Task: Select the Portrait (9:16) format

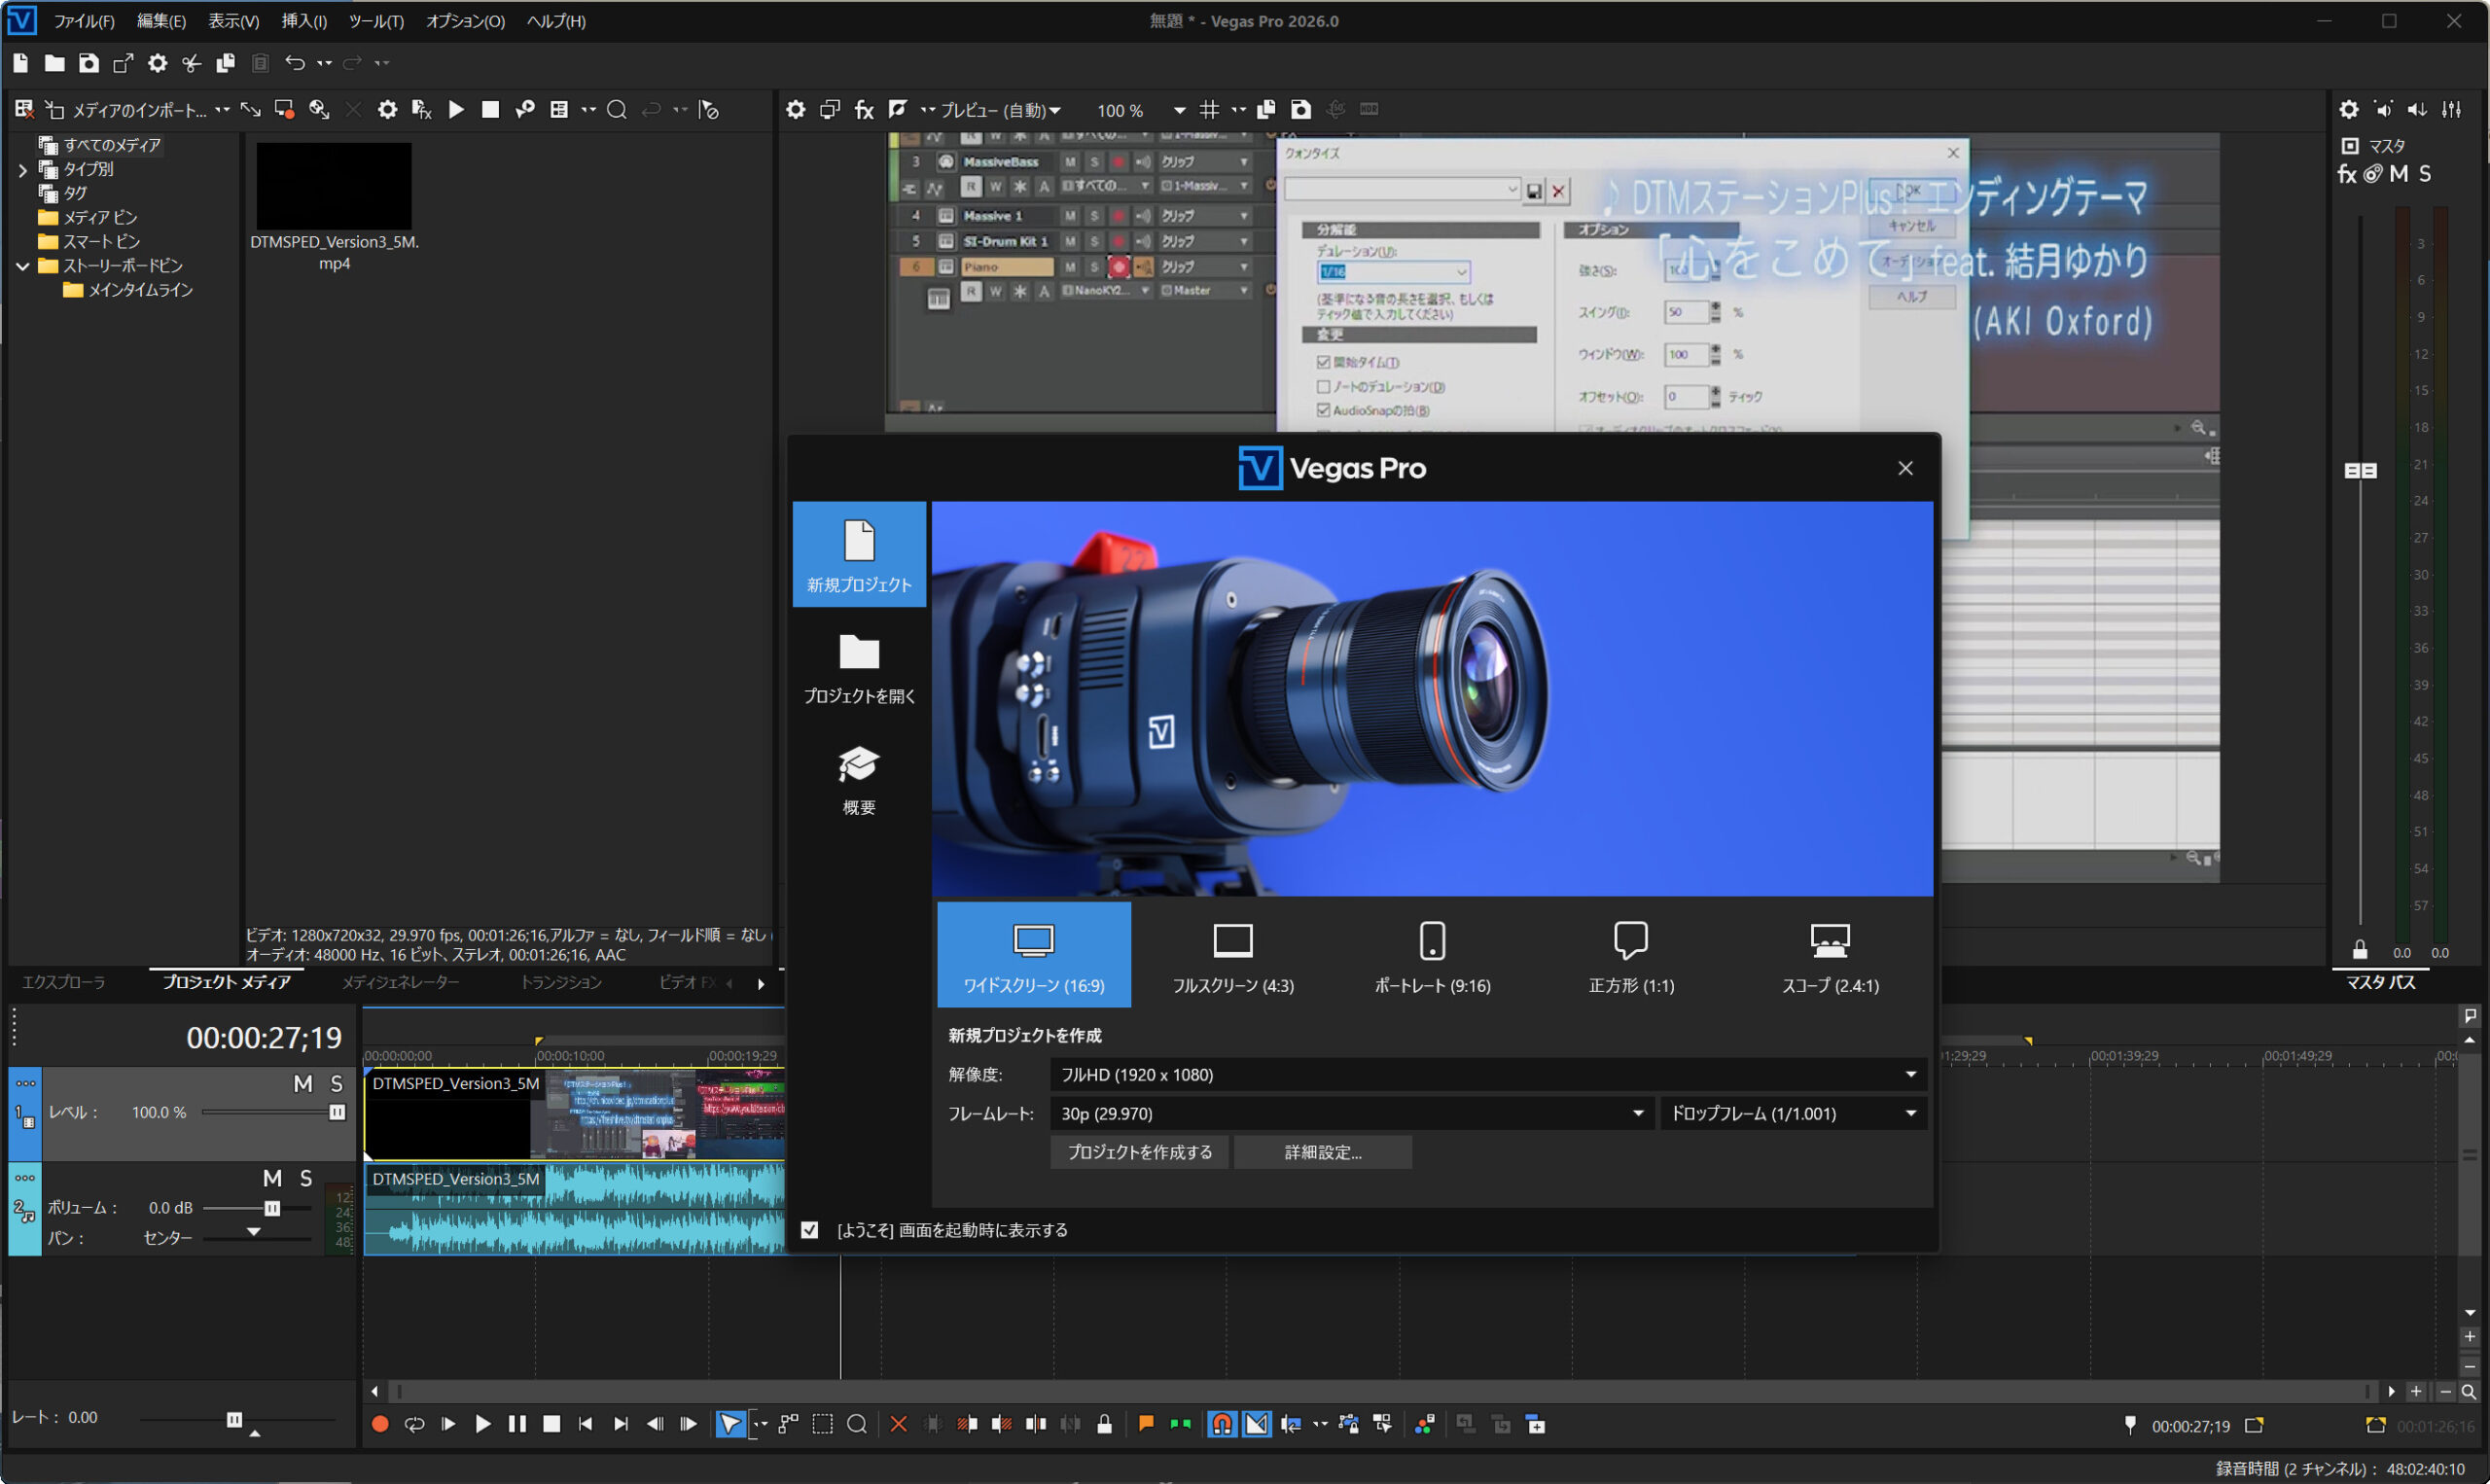Action: (1432, 955)
